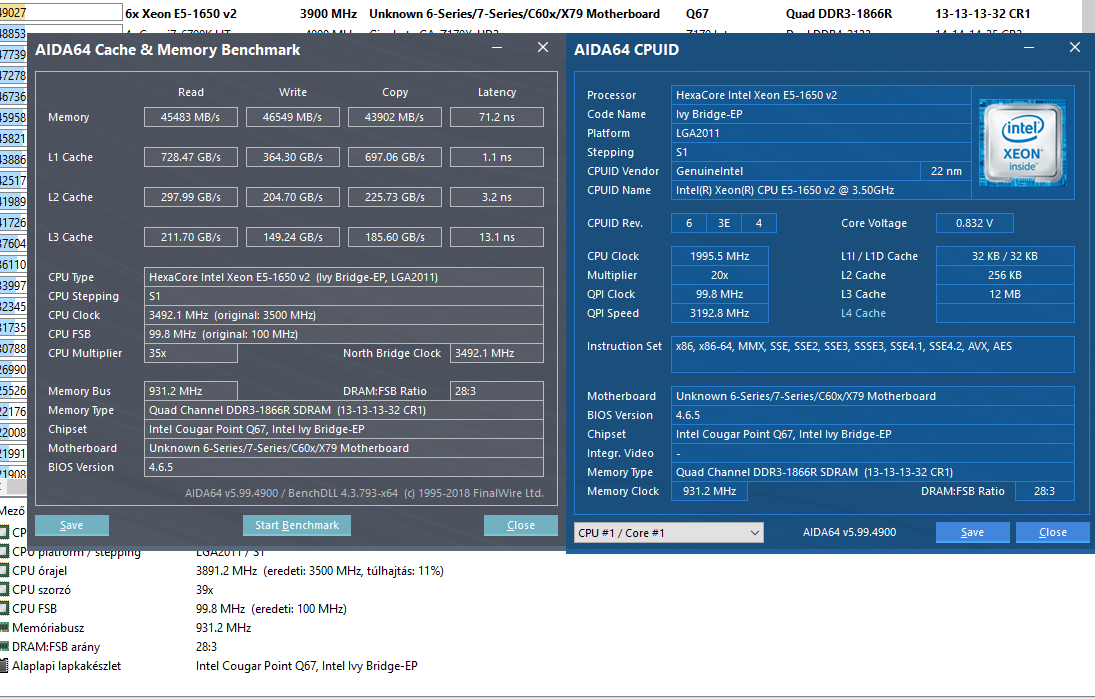Click the L2 Cache write value 204.70 GB/s
The image size is (1095, 699).
click(x=293, y=197)
